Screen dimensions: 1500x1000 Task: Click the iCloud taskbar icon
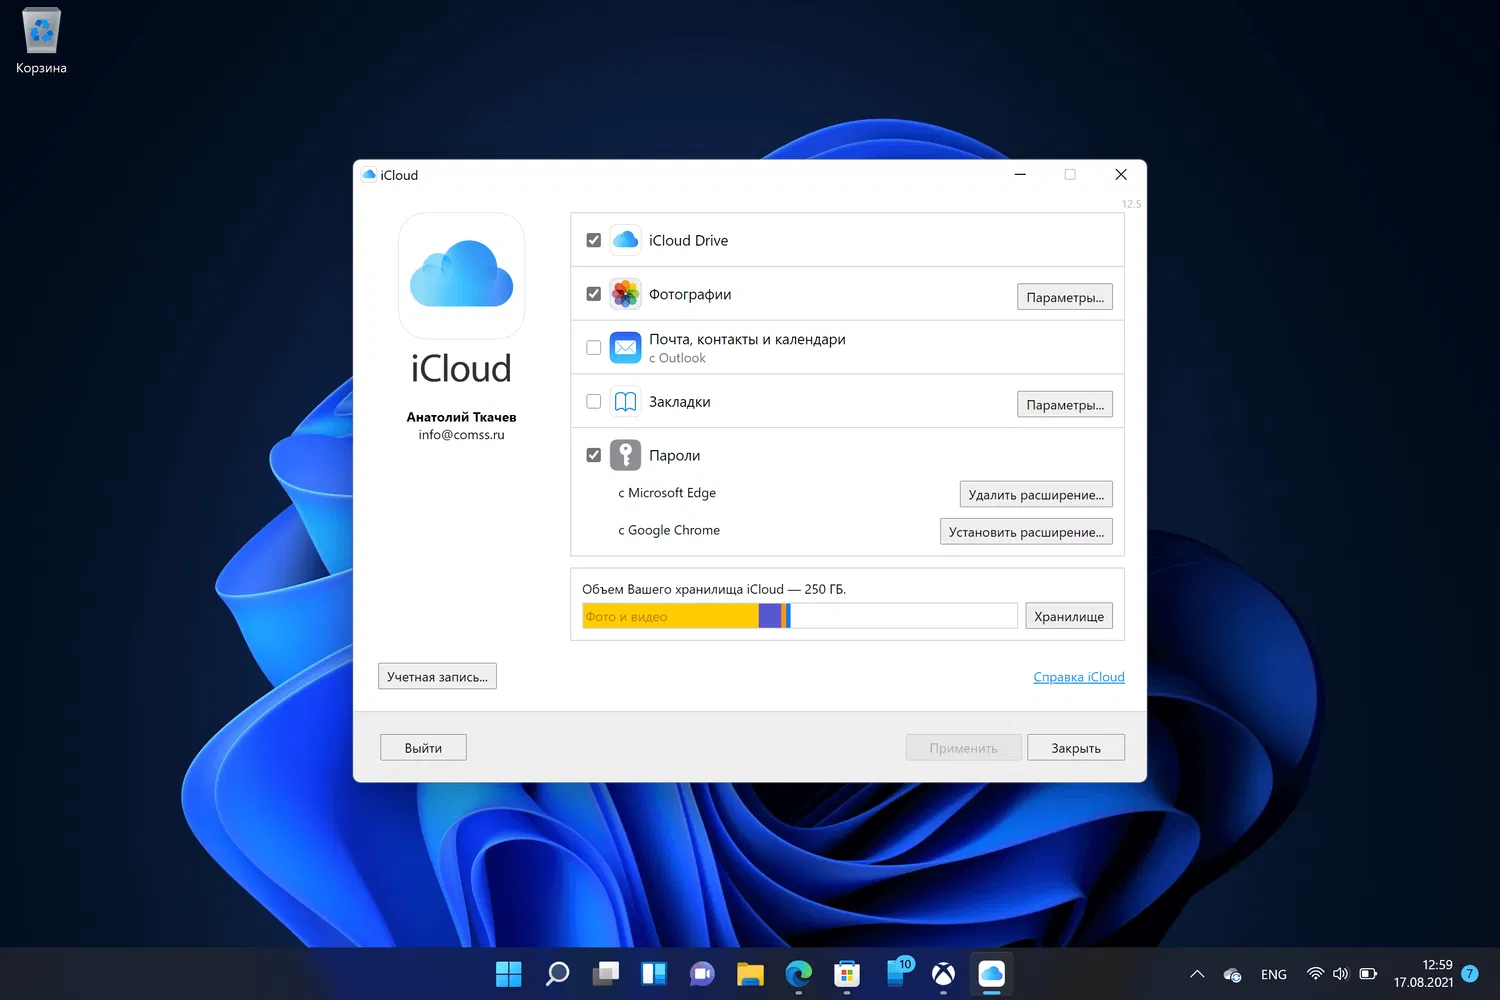click(x=991, y=974)
